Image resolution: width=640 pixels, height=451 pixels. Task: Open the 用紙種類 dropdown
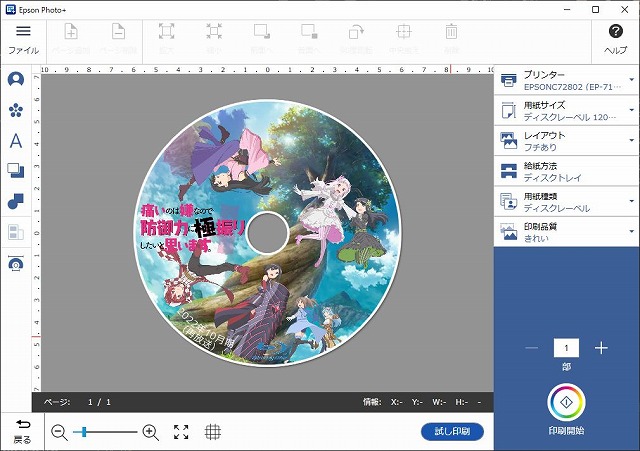coord(567,201)
